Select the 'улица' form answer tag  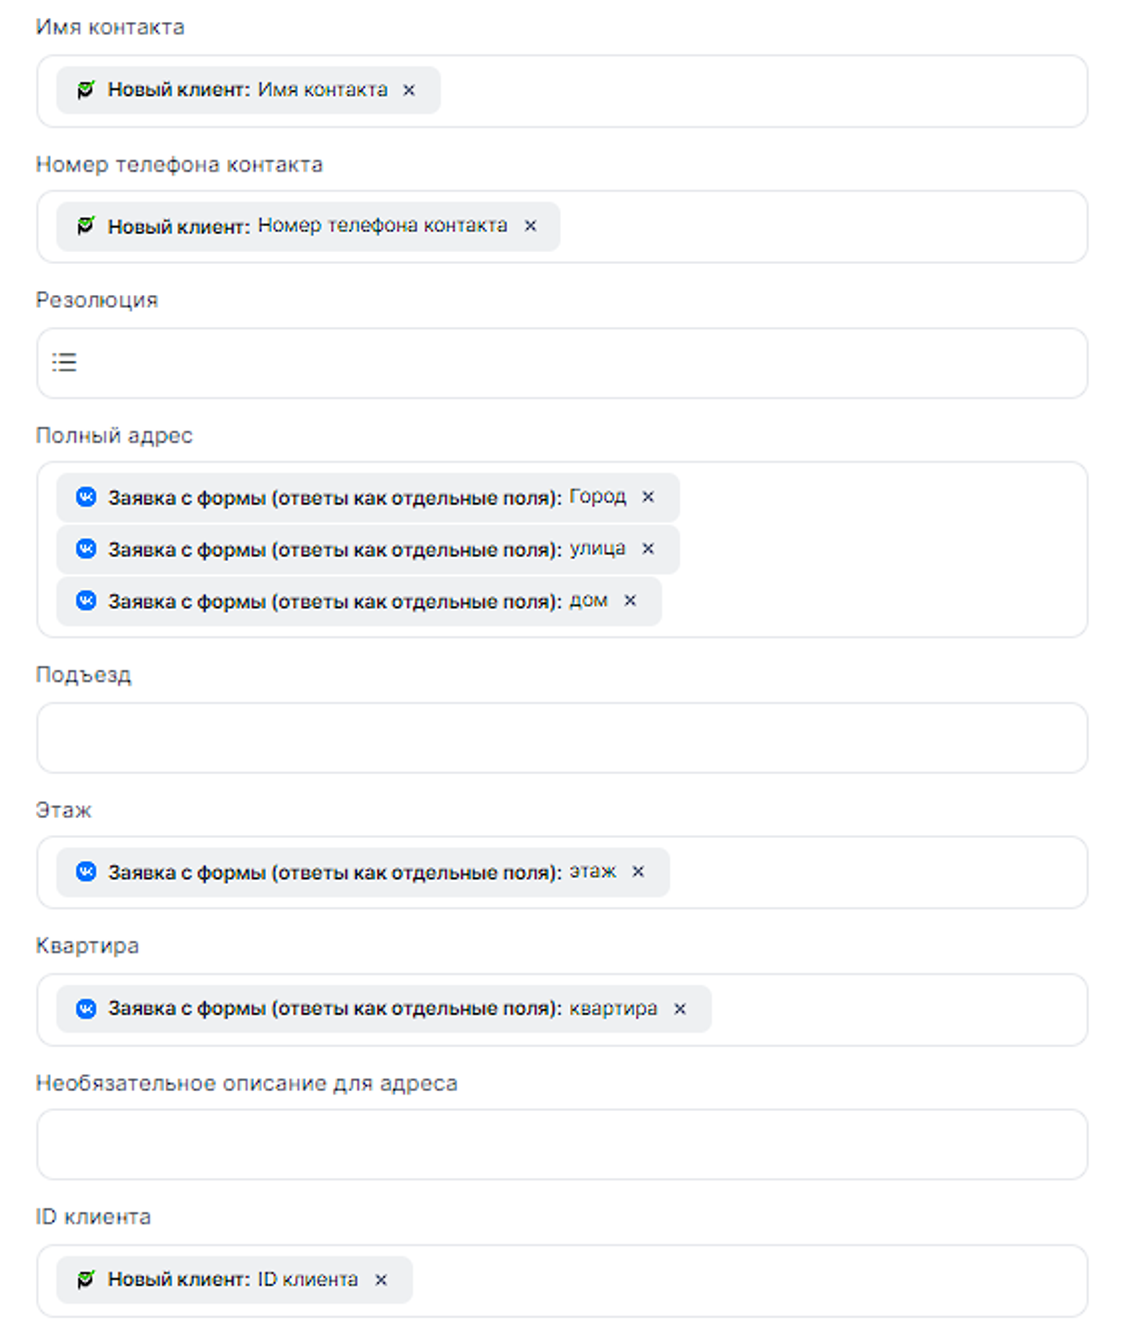pyautogui.click(x=340, y=549)
